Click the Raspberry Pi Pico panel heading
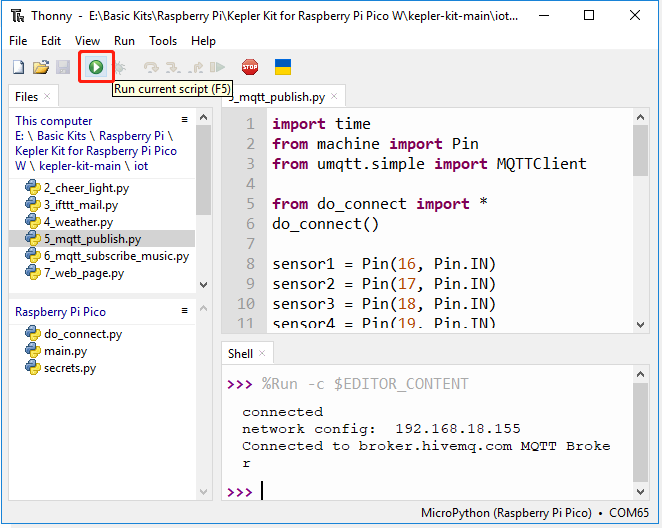 pyautogui.click(x=60, y=312)
